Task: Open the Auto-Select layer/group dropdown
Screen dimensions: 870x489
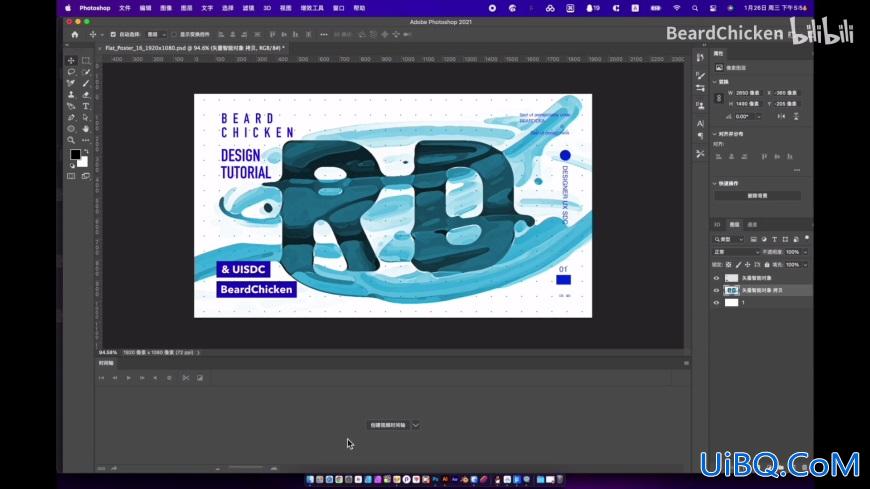Action: click(155, 34)
